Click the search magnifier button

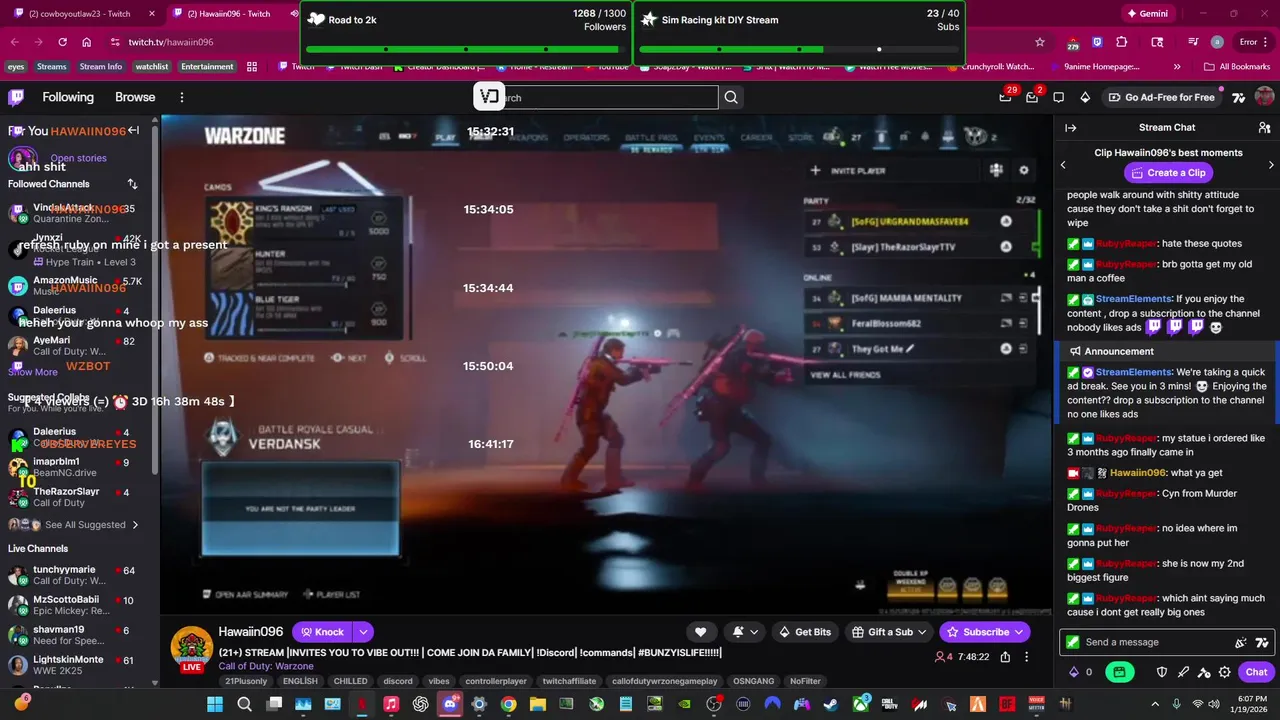[731, 97]
